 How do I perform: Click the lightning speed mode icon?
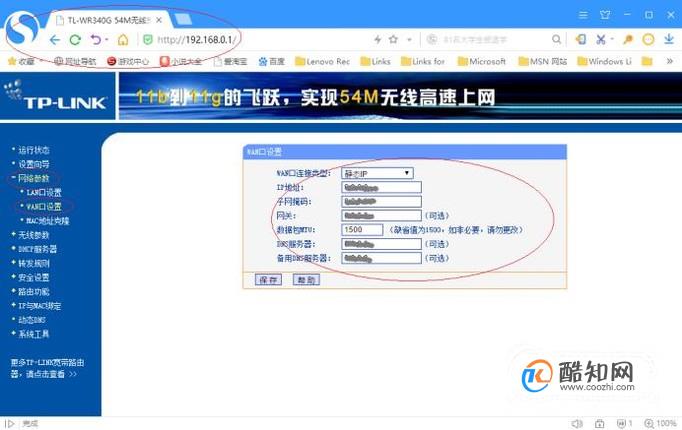378,40
